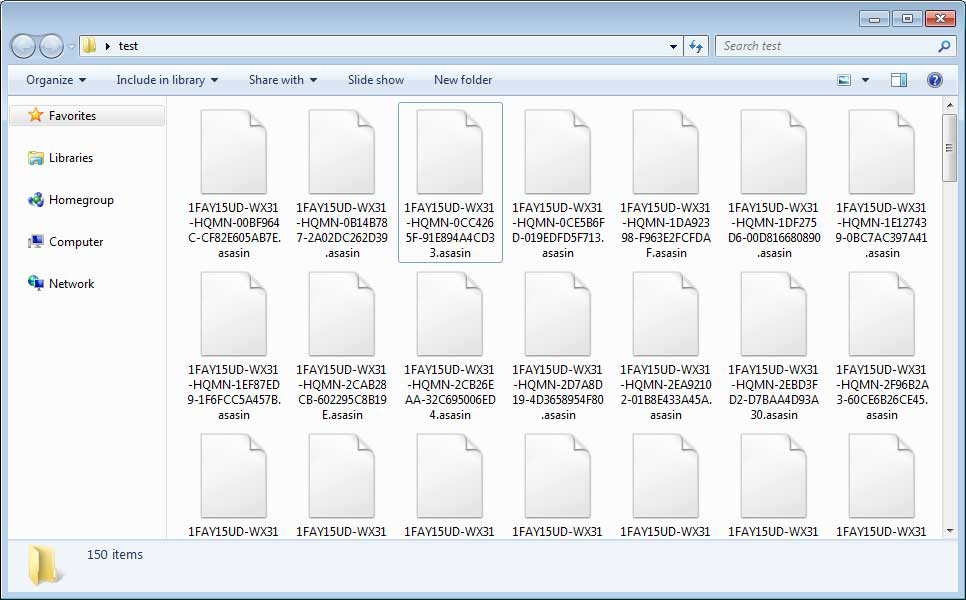Click the Back navigation arrow
The height and width of the screenshot is (600, 966).
(23, 46)
